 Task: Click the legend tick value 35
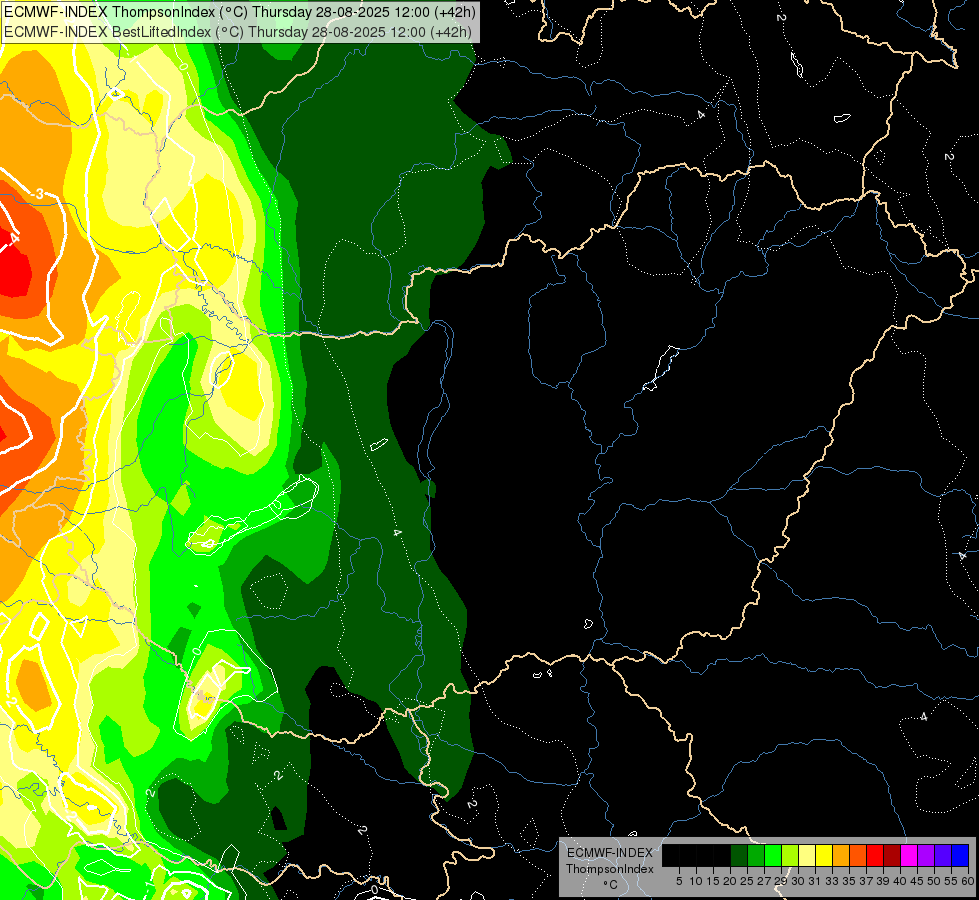[x=849, y=881]
